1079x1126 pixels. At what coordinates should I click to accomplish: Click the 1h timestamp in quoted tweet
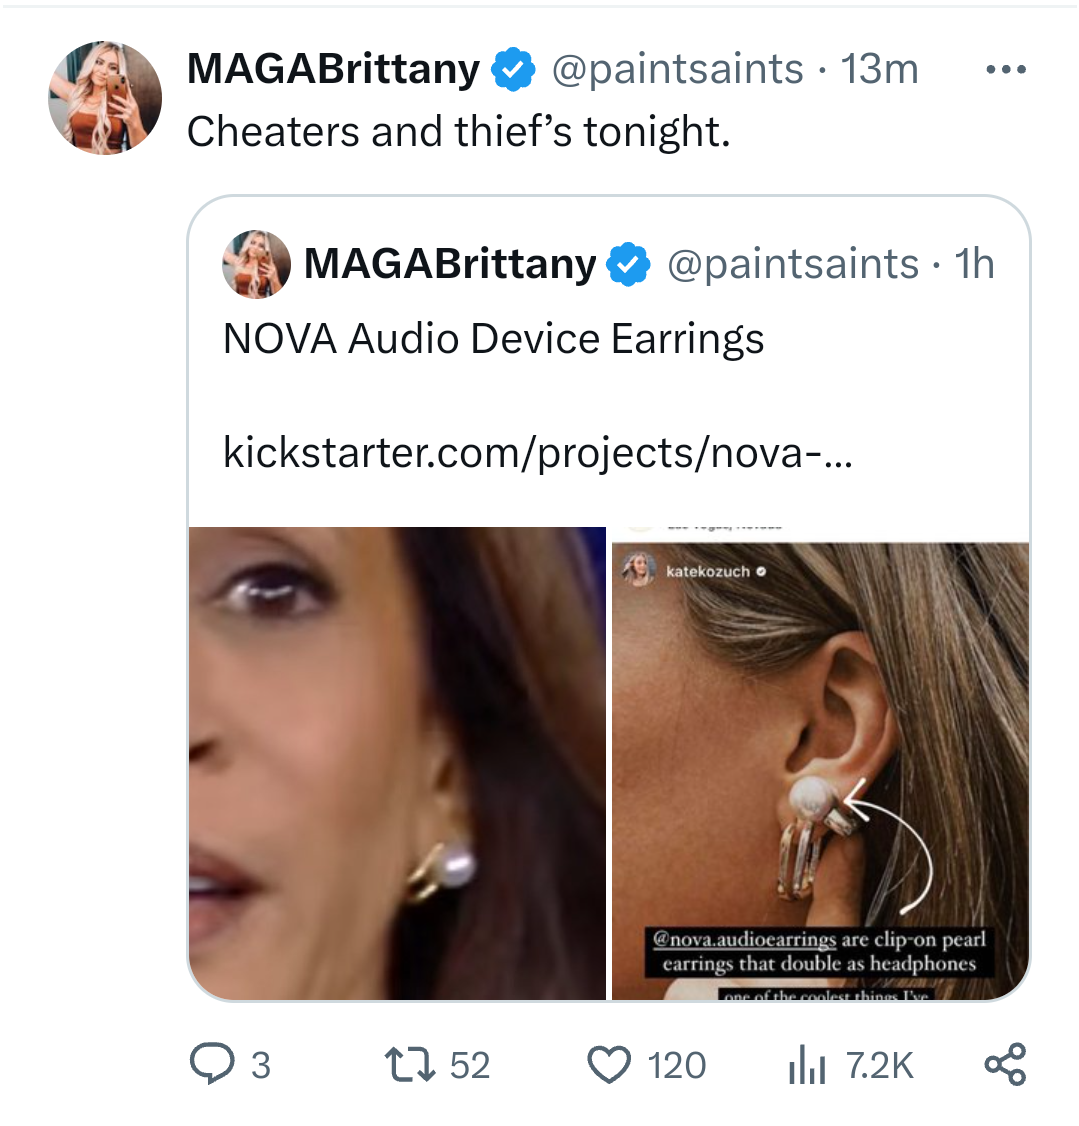click(x=973, y=264)
